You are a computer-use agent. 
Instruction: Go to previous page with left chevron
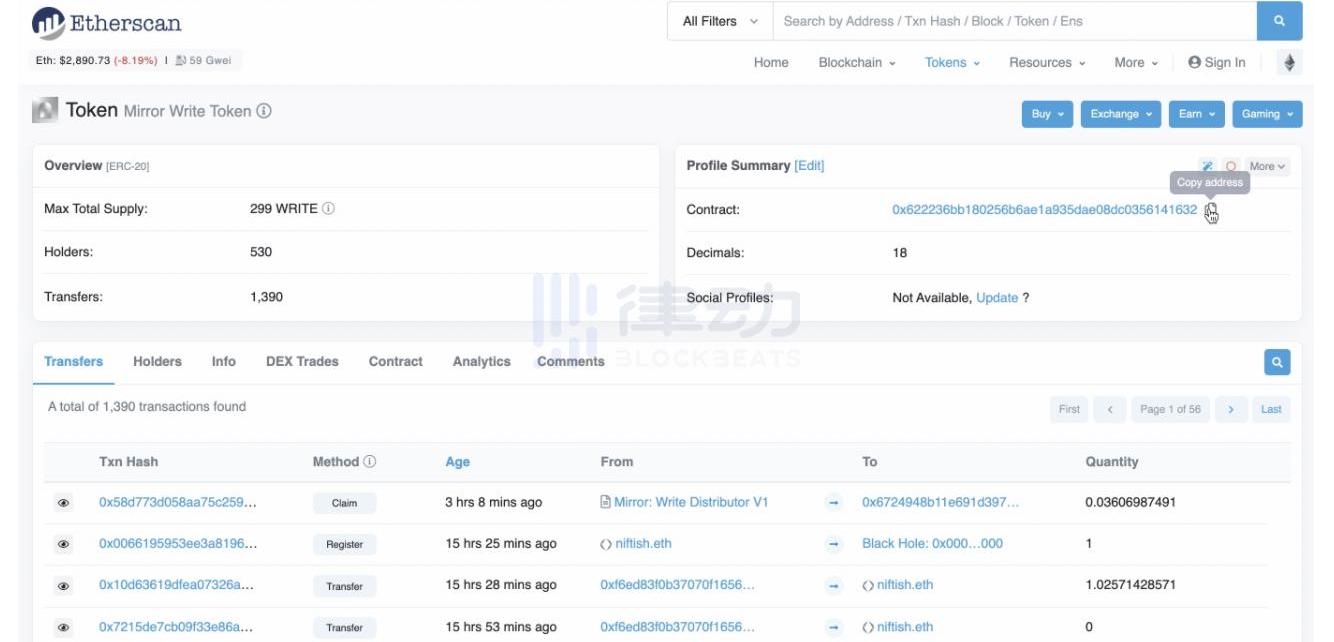1110,409
